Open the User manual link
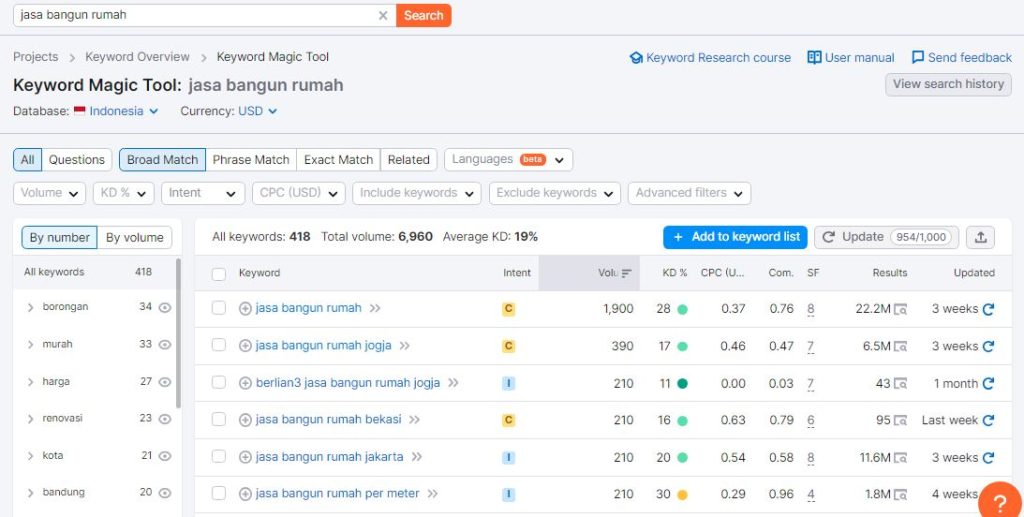Viewport: 1024px width, 517px height. (851, 57)
